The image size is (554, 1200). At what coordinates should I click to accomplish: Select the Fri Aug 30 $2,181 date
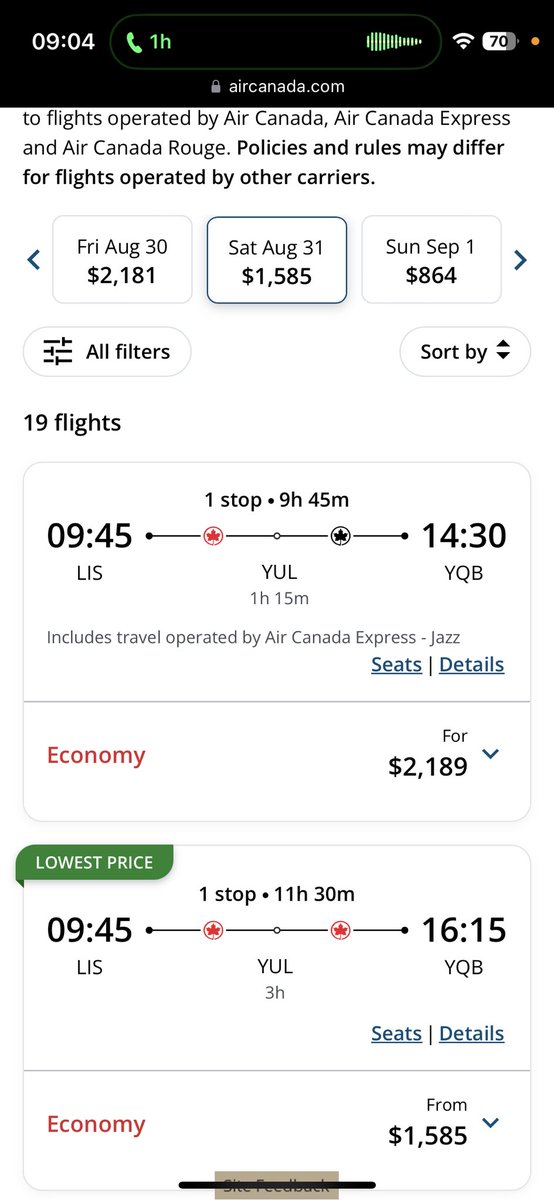pos(122,260)
